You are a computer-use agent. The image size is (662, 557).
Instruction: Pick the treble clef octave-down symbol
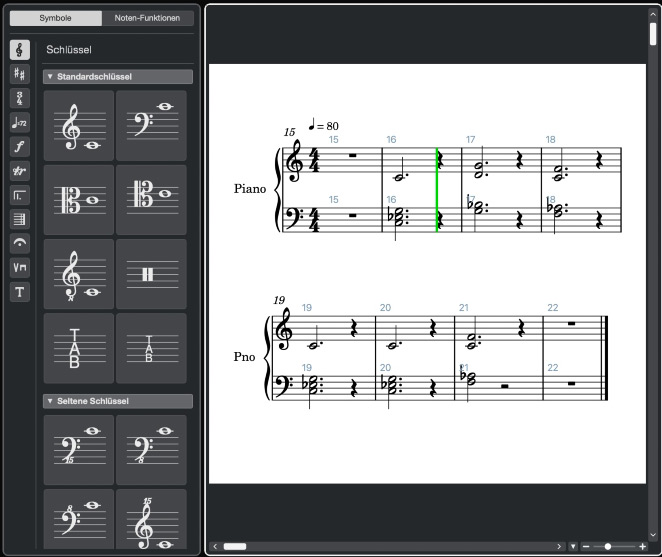(x=79, y=274)
